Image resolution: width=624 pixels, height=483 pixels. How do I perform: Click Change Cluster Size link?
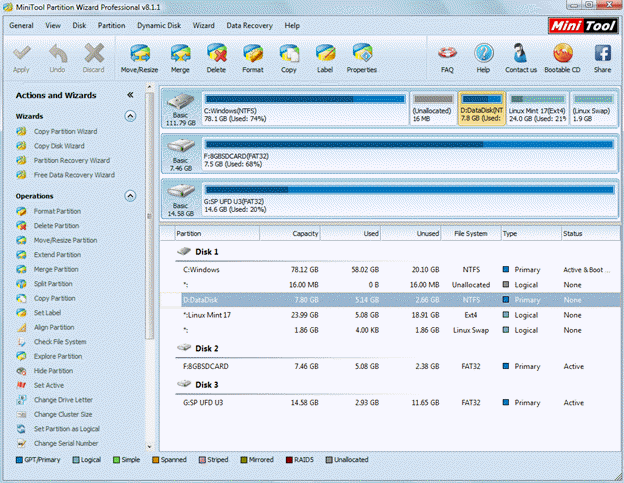[63, 415]
